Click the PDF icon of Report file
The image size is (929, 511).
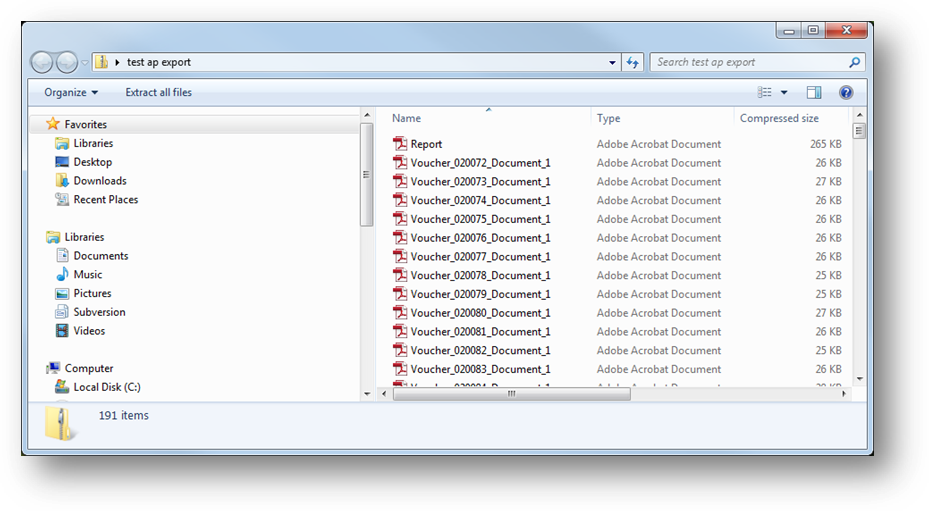400,144
